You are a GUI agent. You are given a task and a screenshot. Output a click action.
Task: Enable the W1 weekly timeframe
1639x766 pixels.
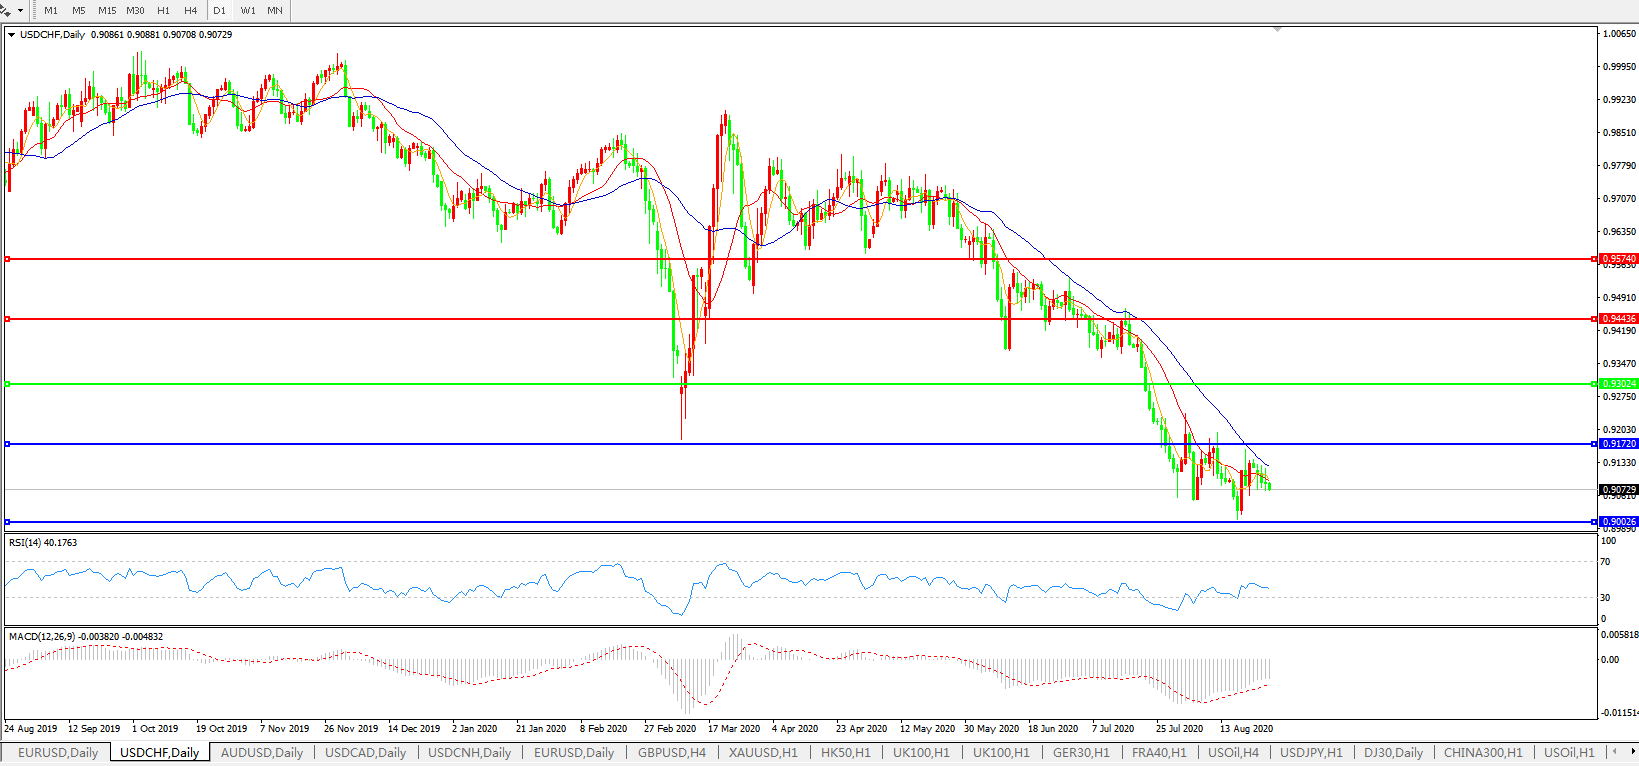[x=247, y=11]
